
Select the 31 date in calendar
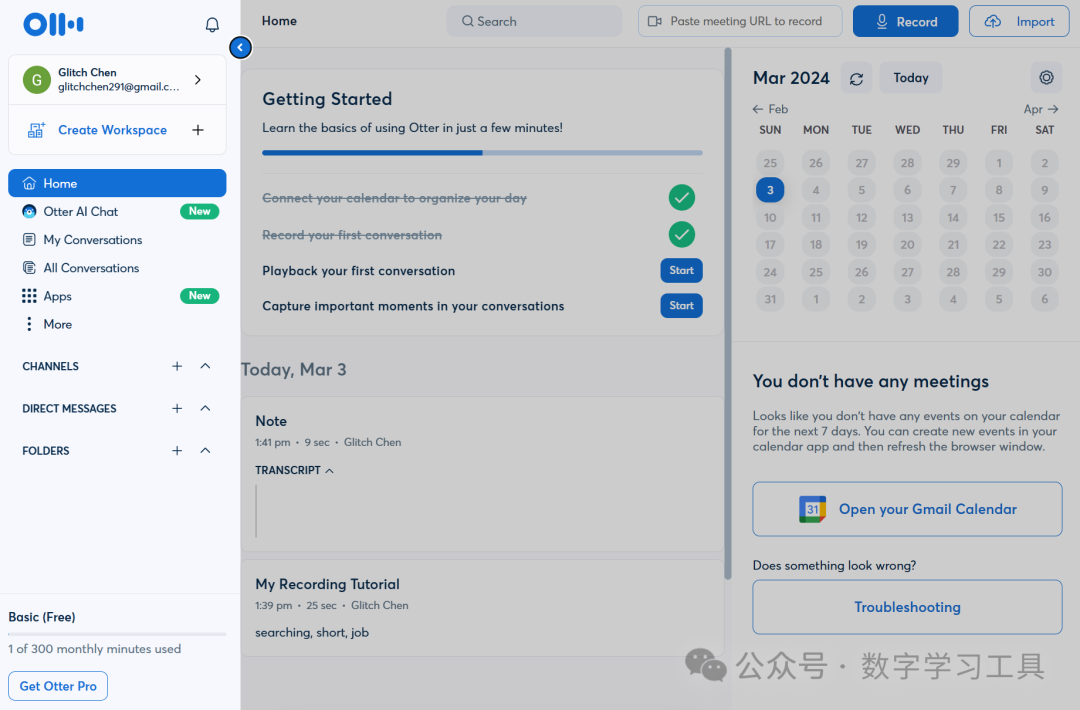point(770,299)
